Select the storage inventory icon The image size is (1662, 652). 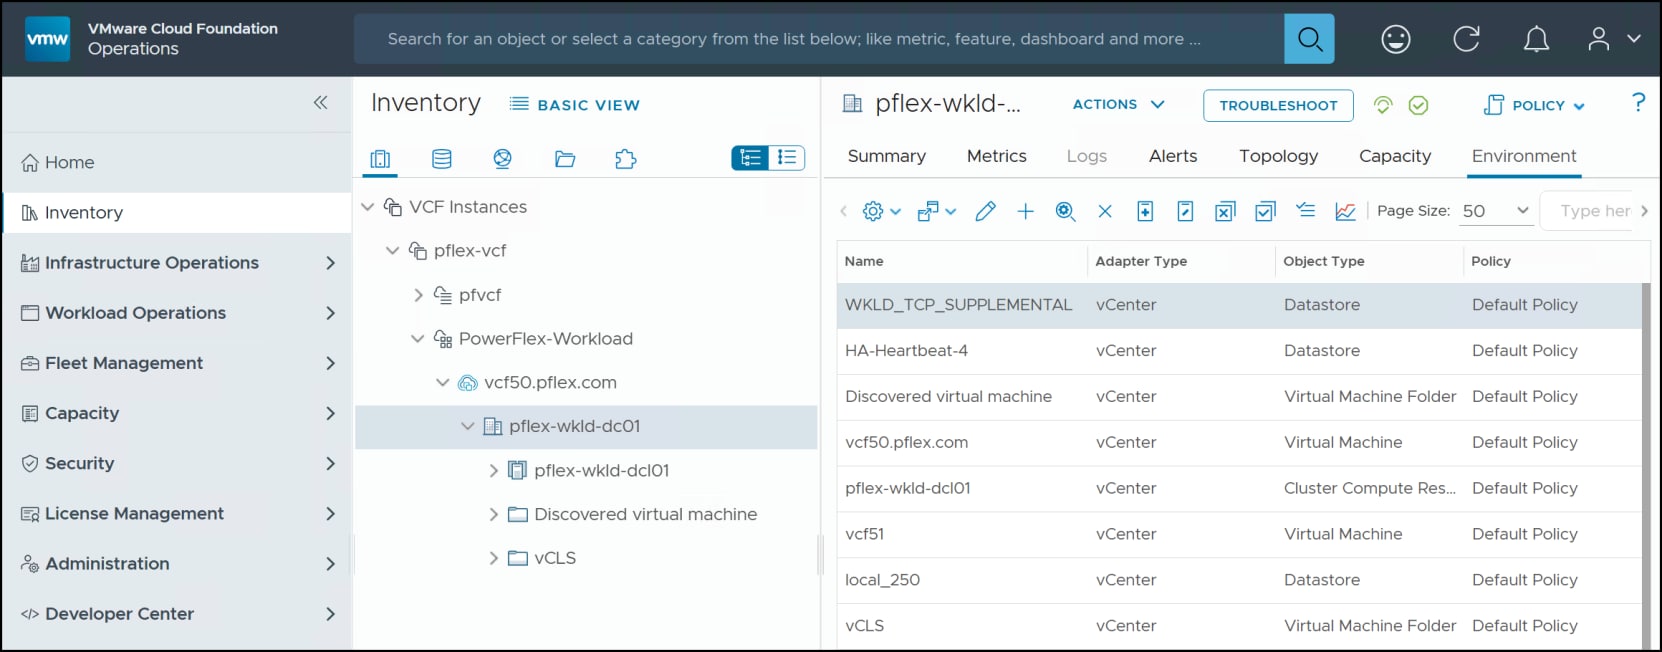(x=441, y=159)
